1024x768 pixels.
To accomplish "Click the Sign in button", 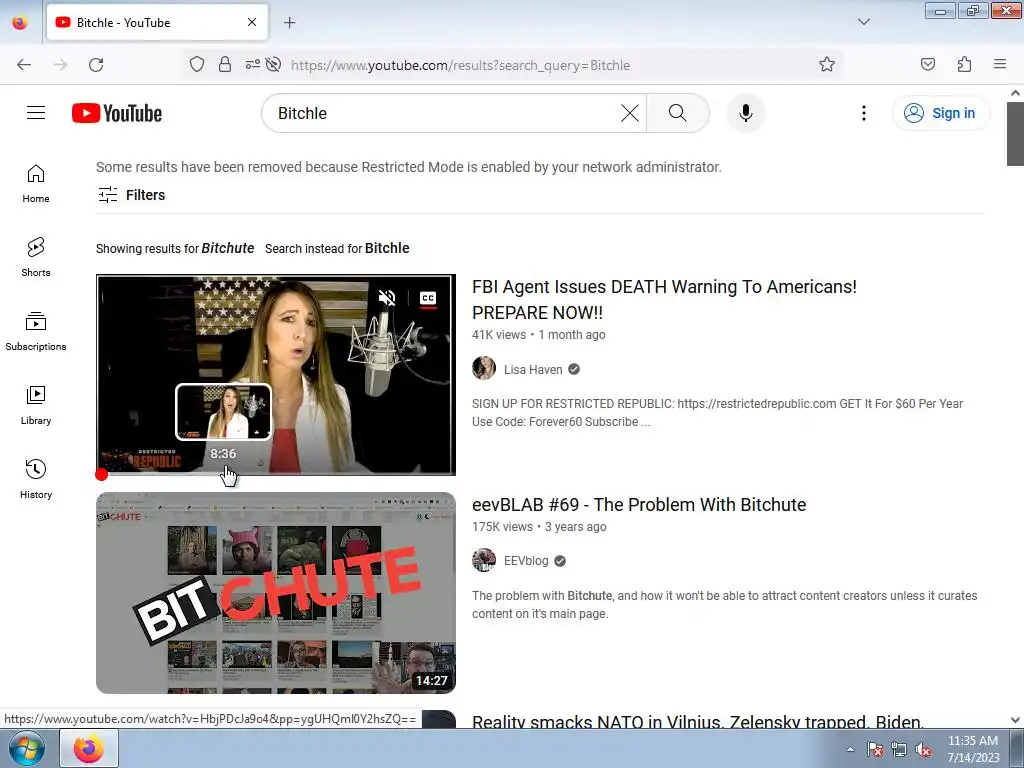I will pyautogui.click(x=940, y=113).
